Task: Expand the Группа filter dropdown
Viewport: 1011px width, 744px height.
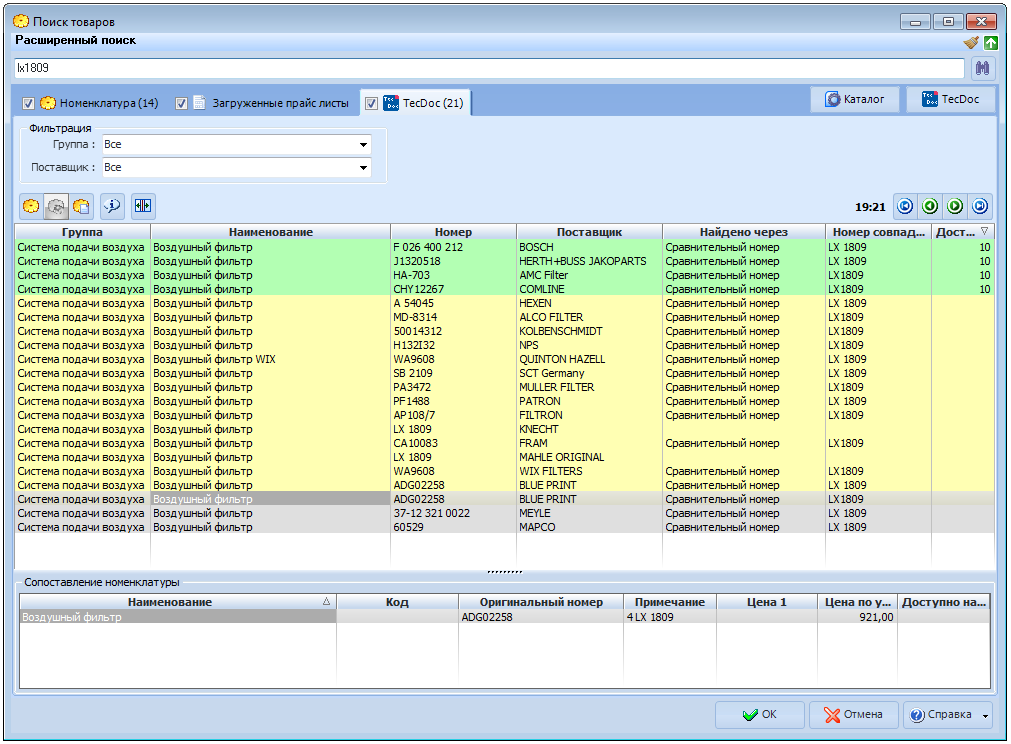Action: click(363, 145)
